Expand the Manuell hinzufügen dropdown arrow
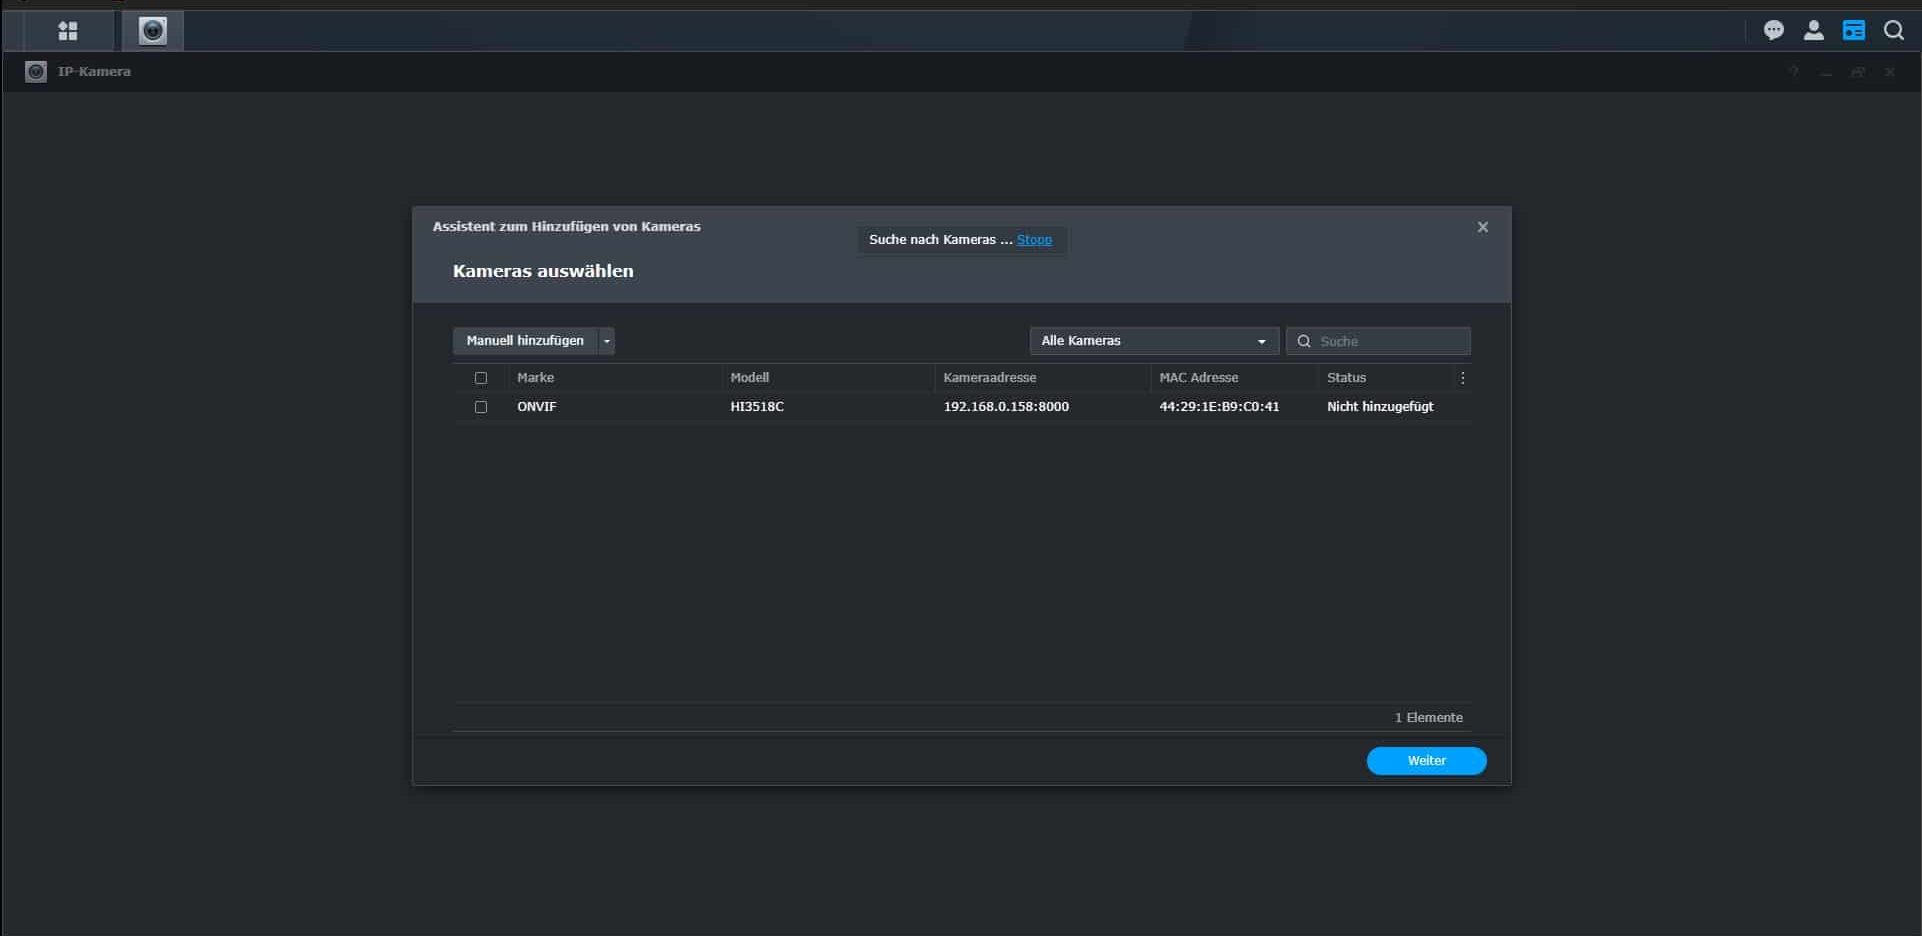Viewport: 1922px width, 936px height. (x=606, y=341)
